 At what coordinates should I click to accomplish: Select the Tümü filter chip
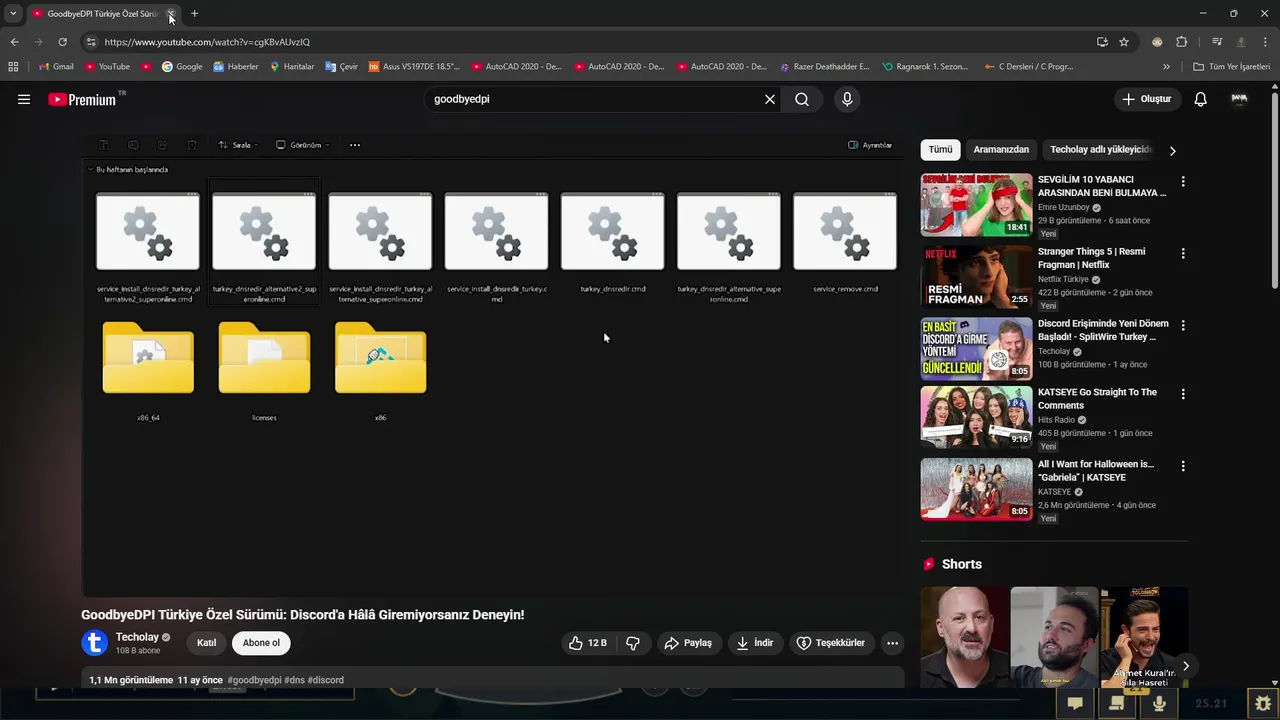tap(940, 150)
